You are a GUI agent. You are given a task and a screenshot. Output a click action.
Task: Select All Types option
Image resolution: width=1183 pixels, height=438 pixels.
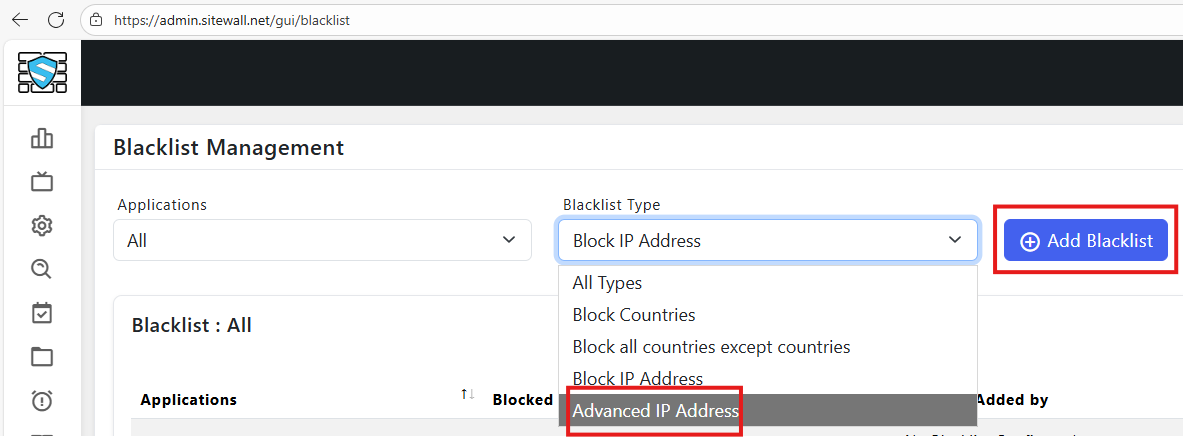pyautogui.click(x=607, y=283)
